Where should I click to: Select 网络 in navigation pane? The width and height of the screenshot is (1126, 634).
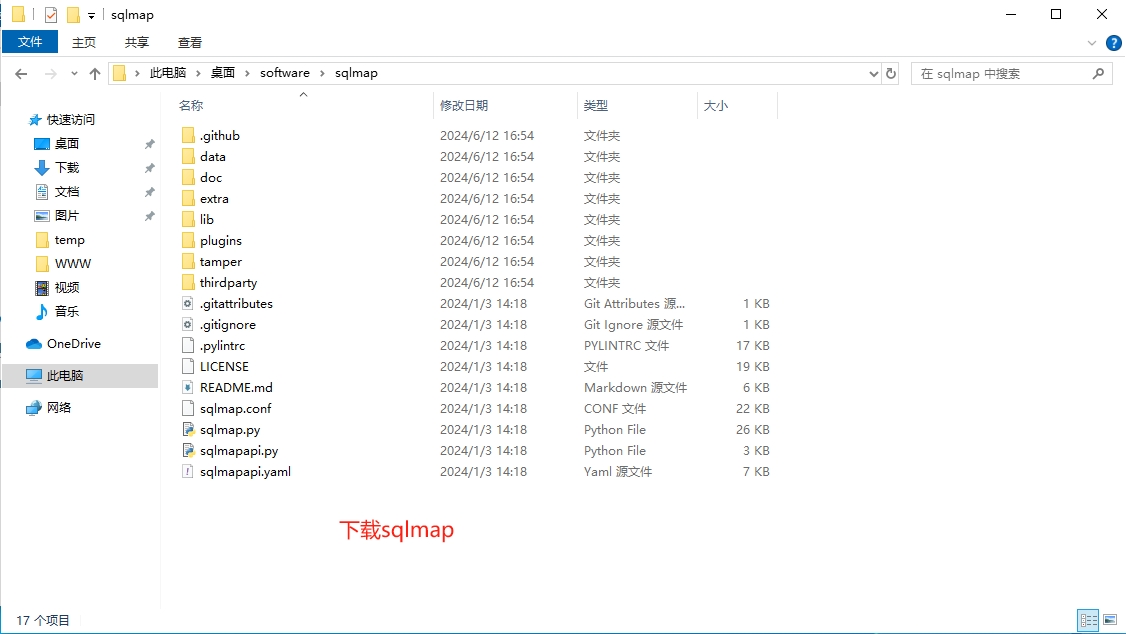[59, 408]
